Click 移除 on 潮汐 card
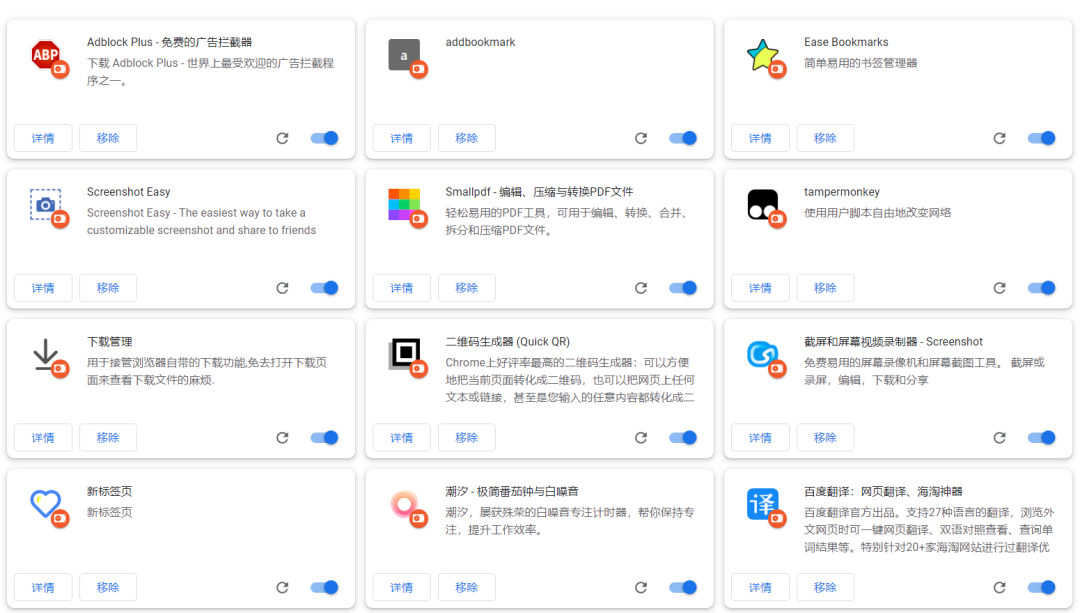 467,588
